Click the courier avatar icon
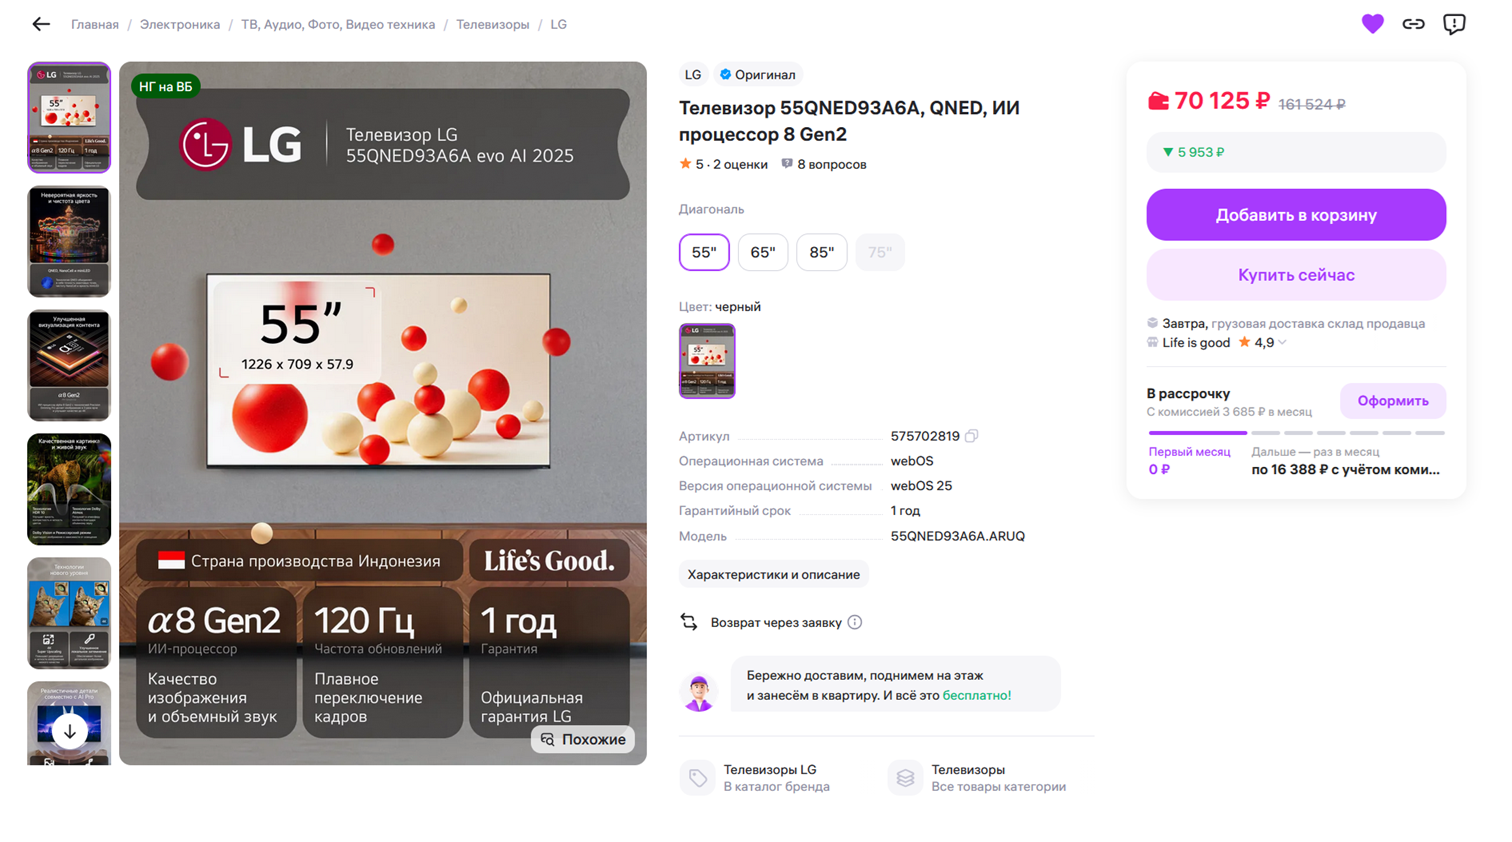The width and height of the screenshot is (1512, 842). [x=698, y=692]
